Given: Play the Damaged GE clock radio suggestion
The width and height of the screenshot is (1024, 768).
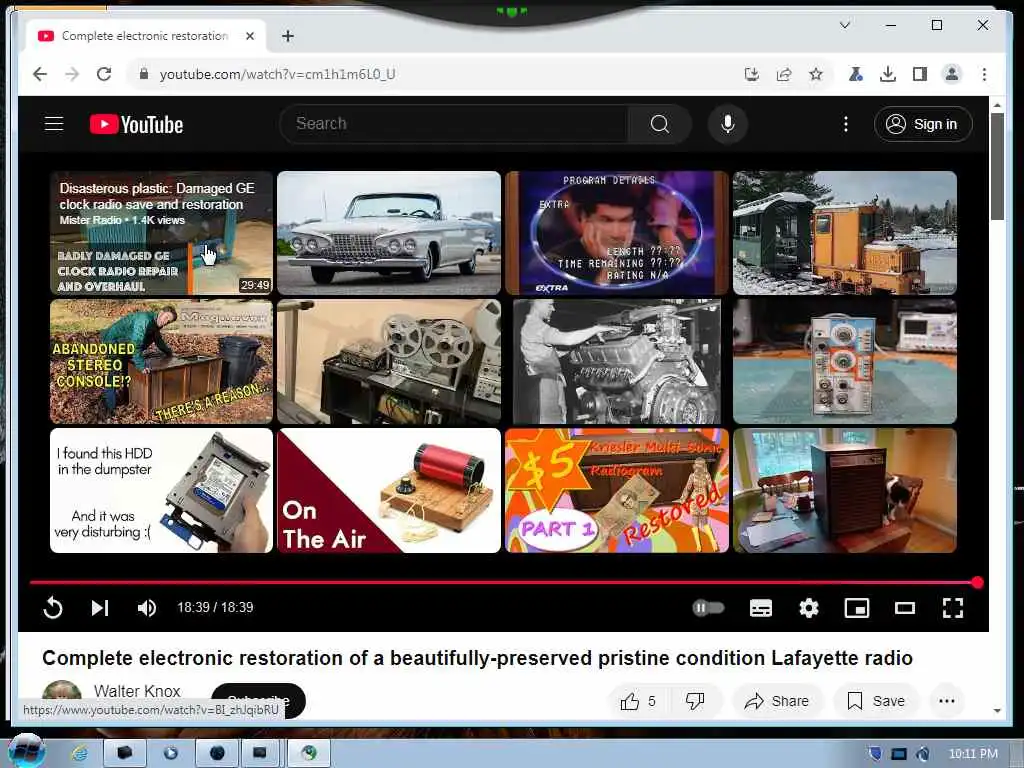Looking at the screenshot, I should coord(161,233).
